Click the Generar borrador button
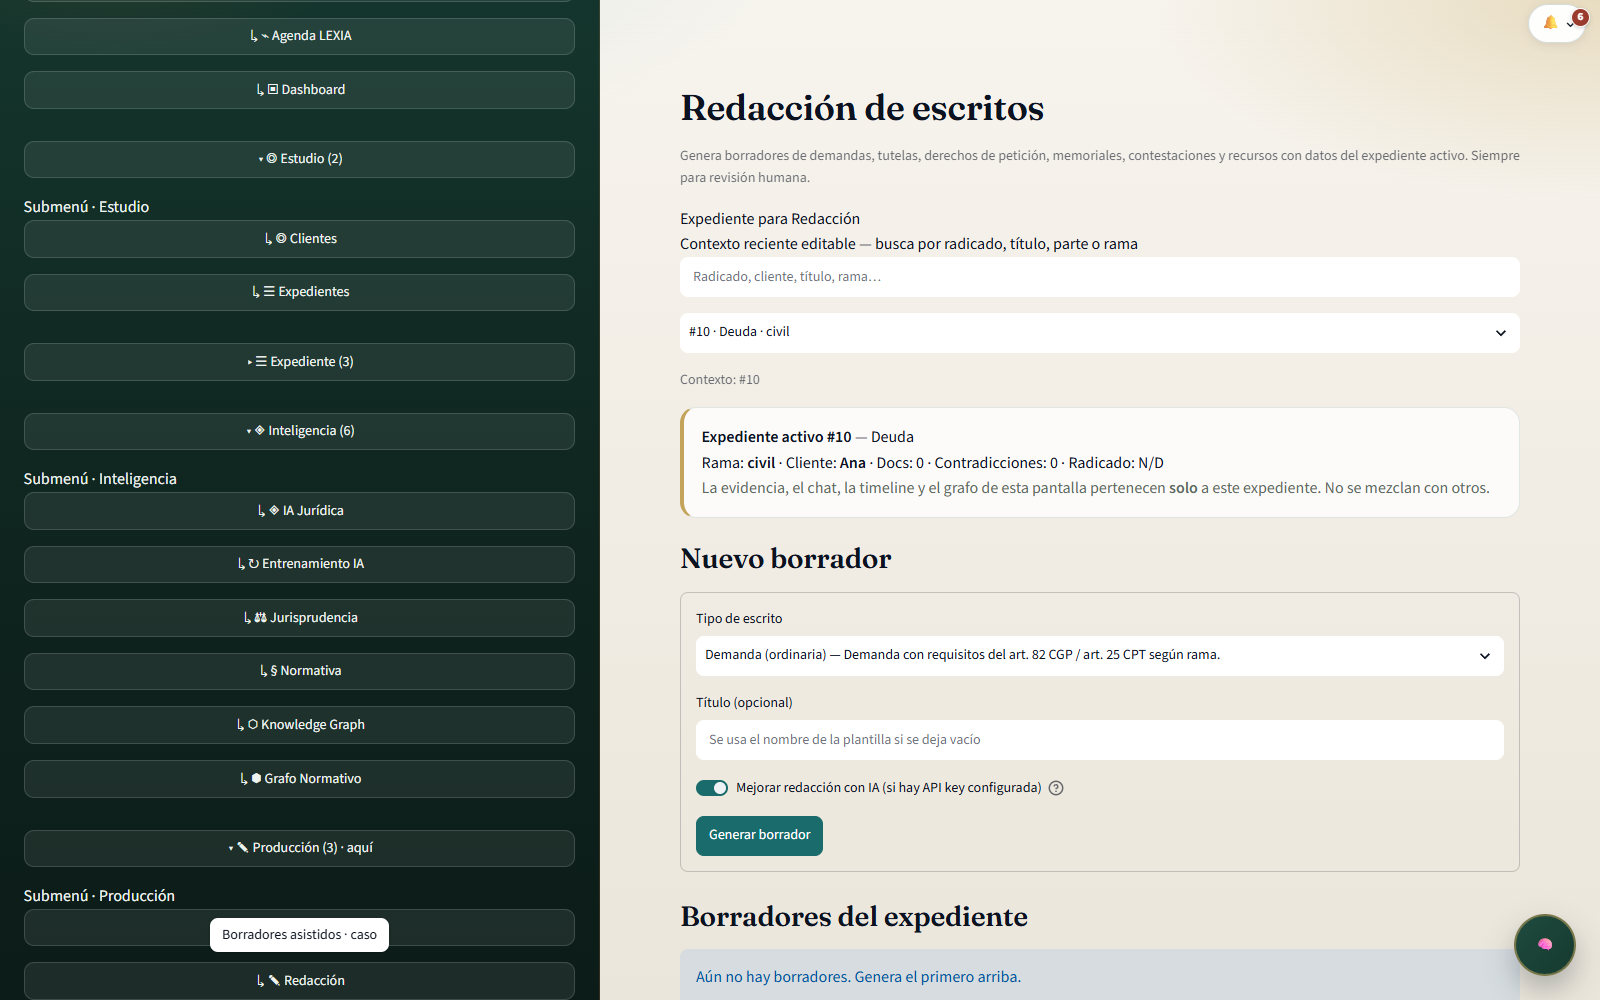Screen dimensions: 1600x1000 (759, 836)
